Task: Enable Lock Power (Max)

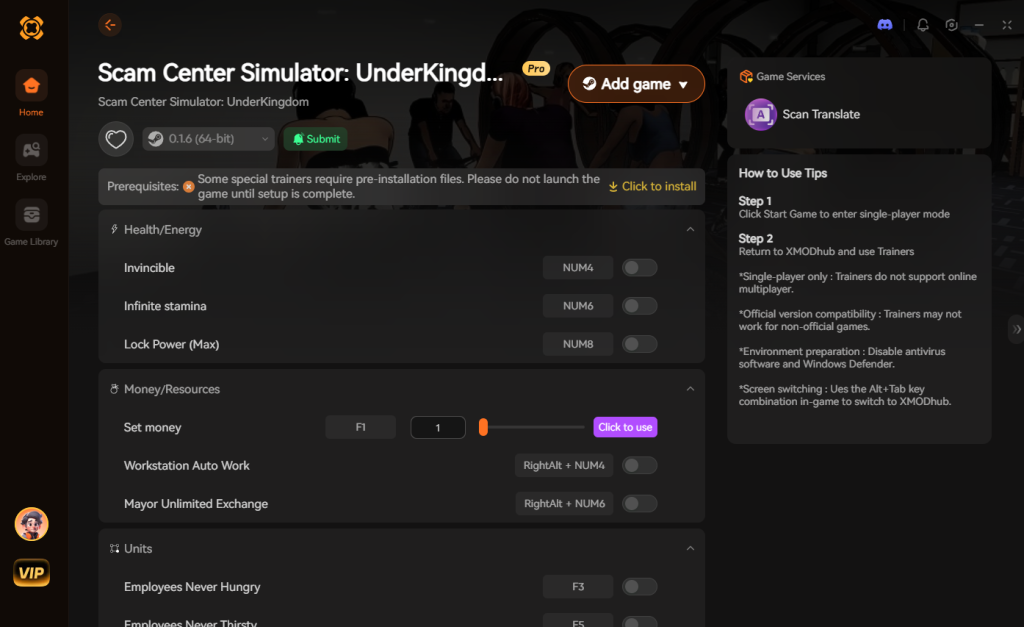Action: (639, 344)
